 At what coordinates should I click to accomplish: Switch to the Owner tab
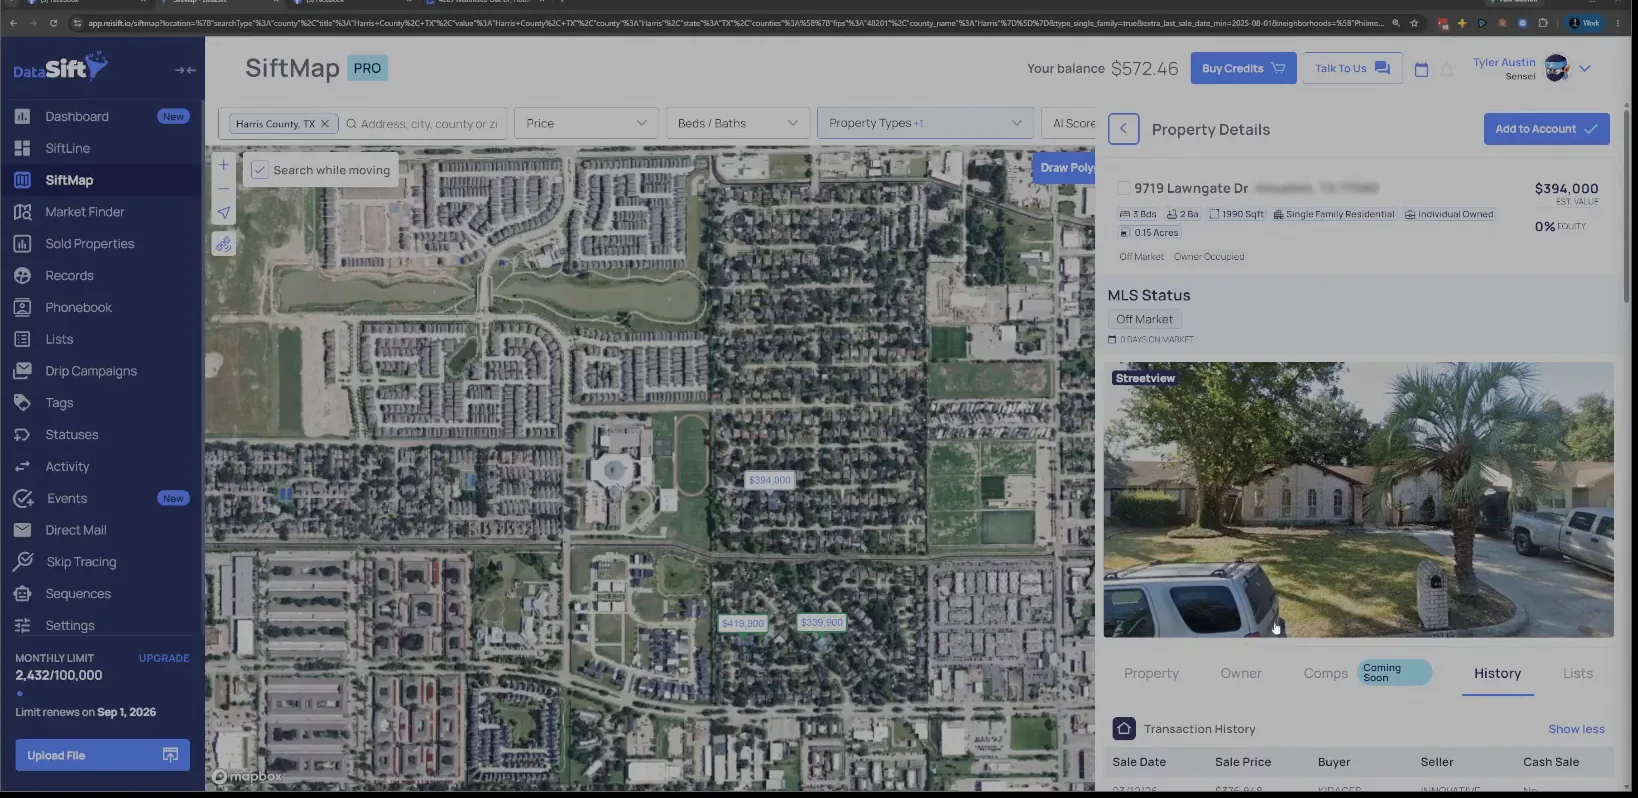click(x=1241, y=673)
